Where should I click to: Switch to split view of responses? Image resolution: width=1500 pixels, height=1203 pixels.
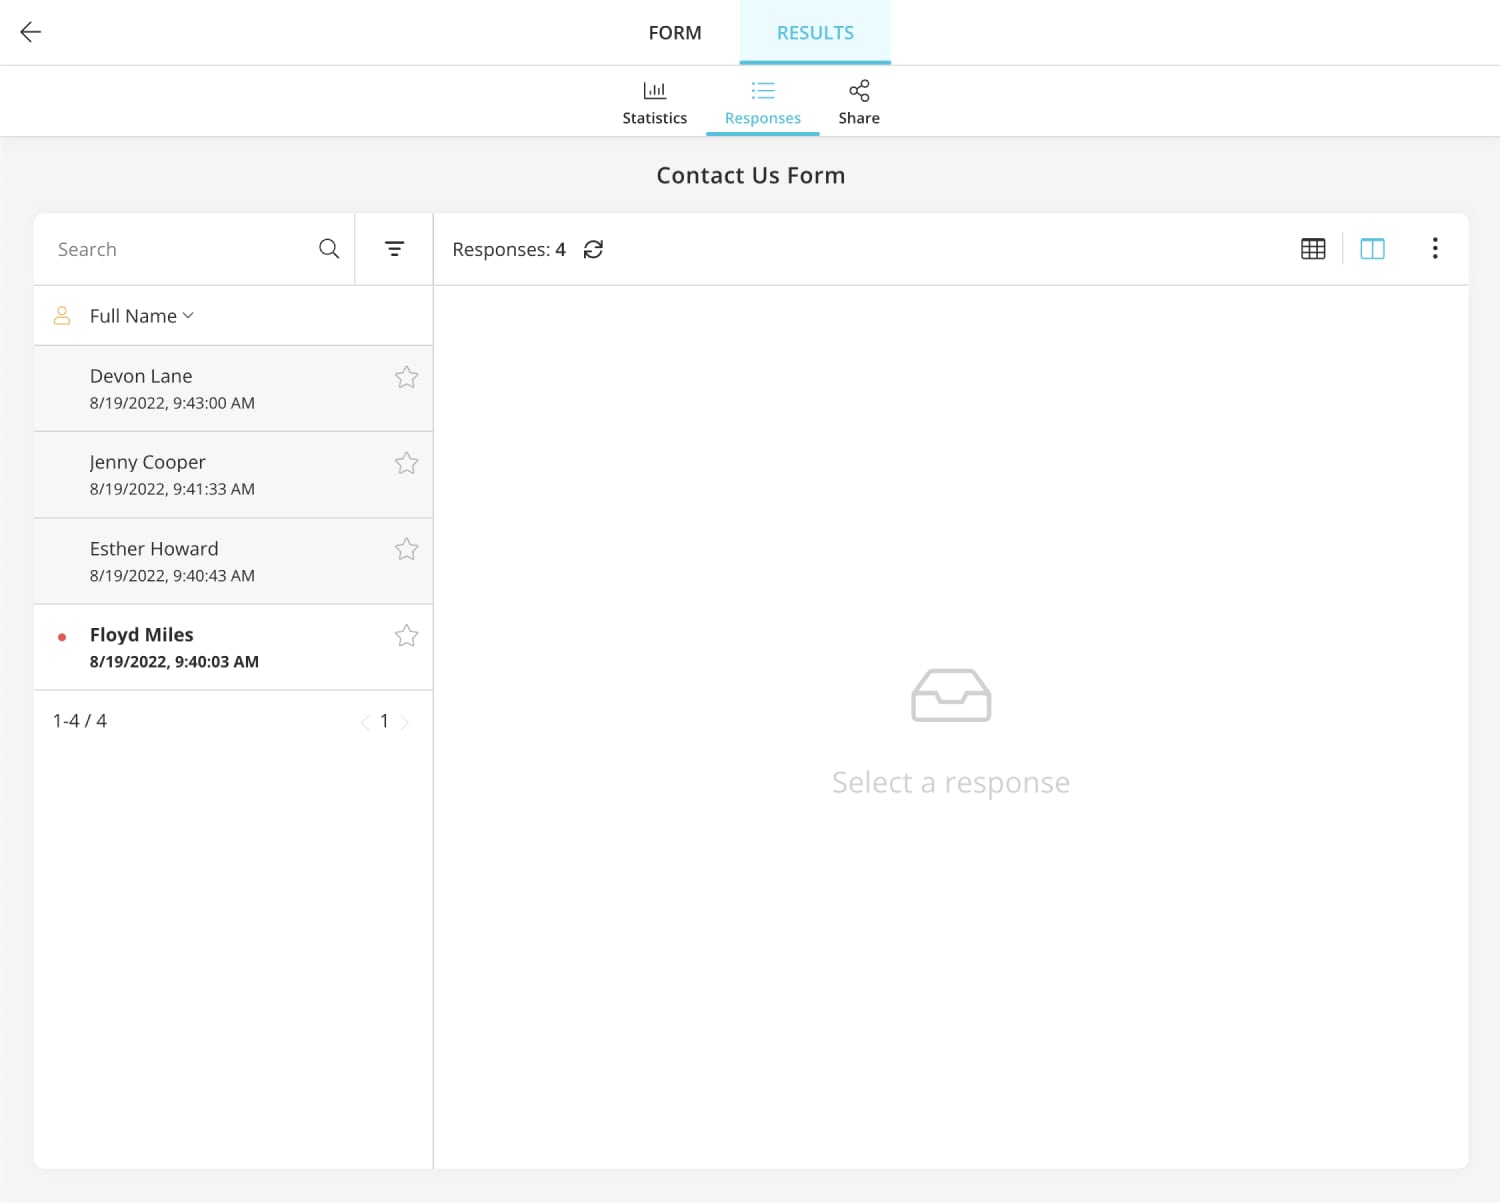pos(1372,248)
